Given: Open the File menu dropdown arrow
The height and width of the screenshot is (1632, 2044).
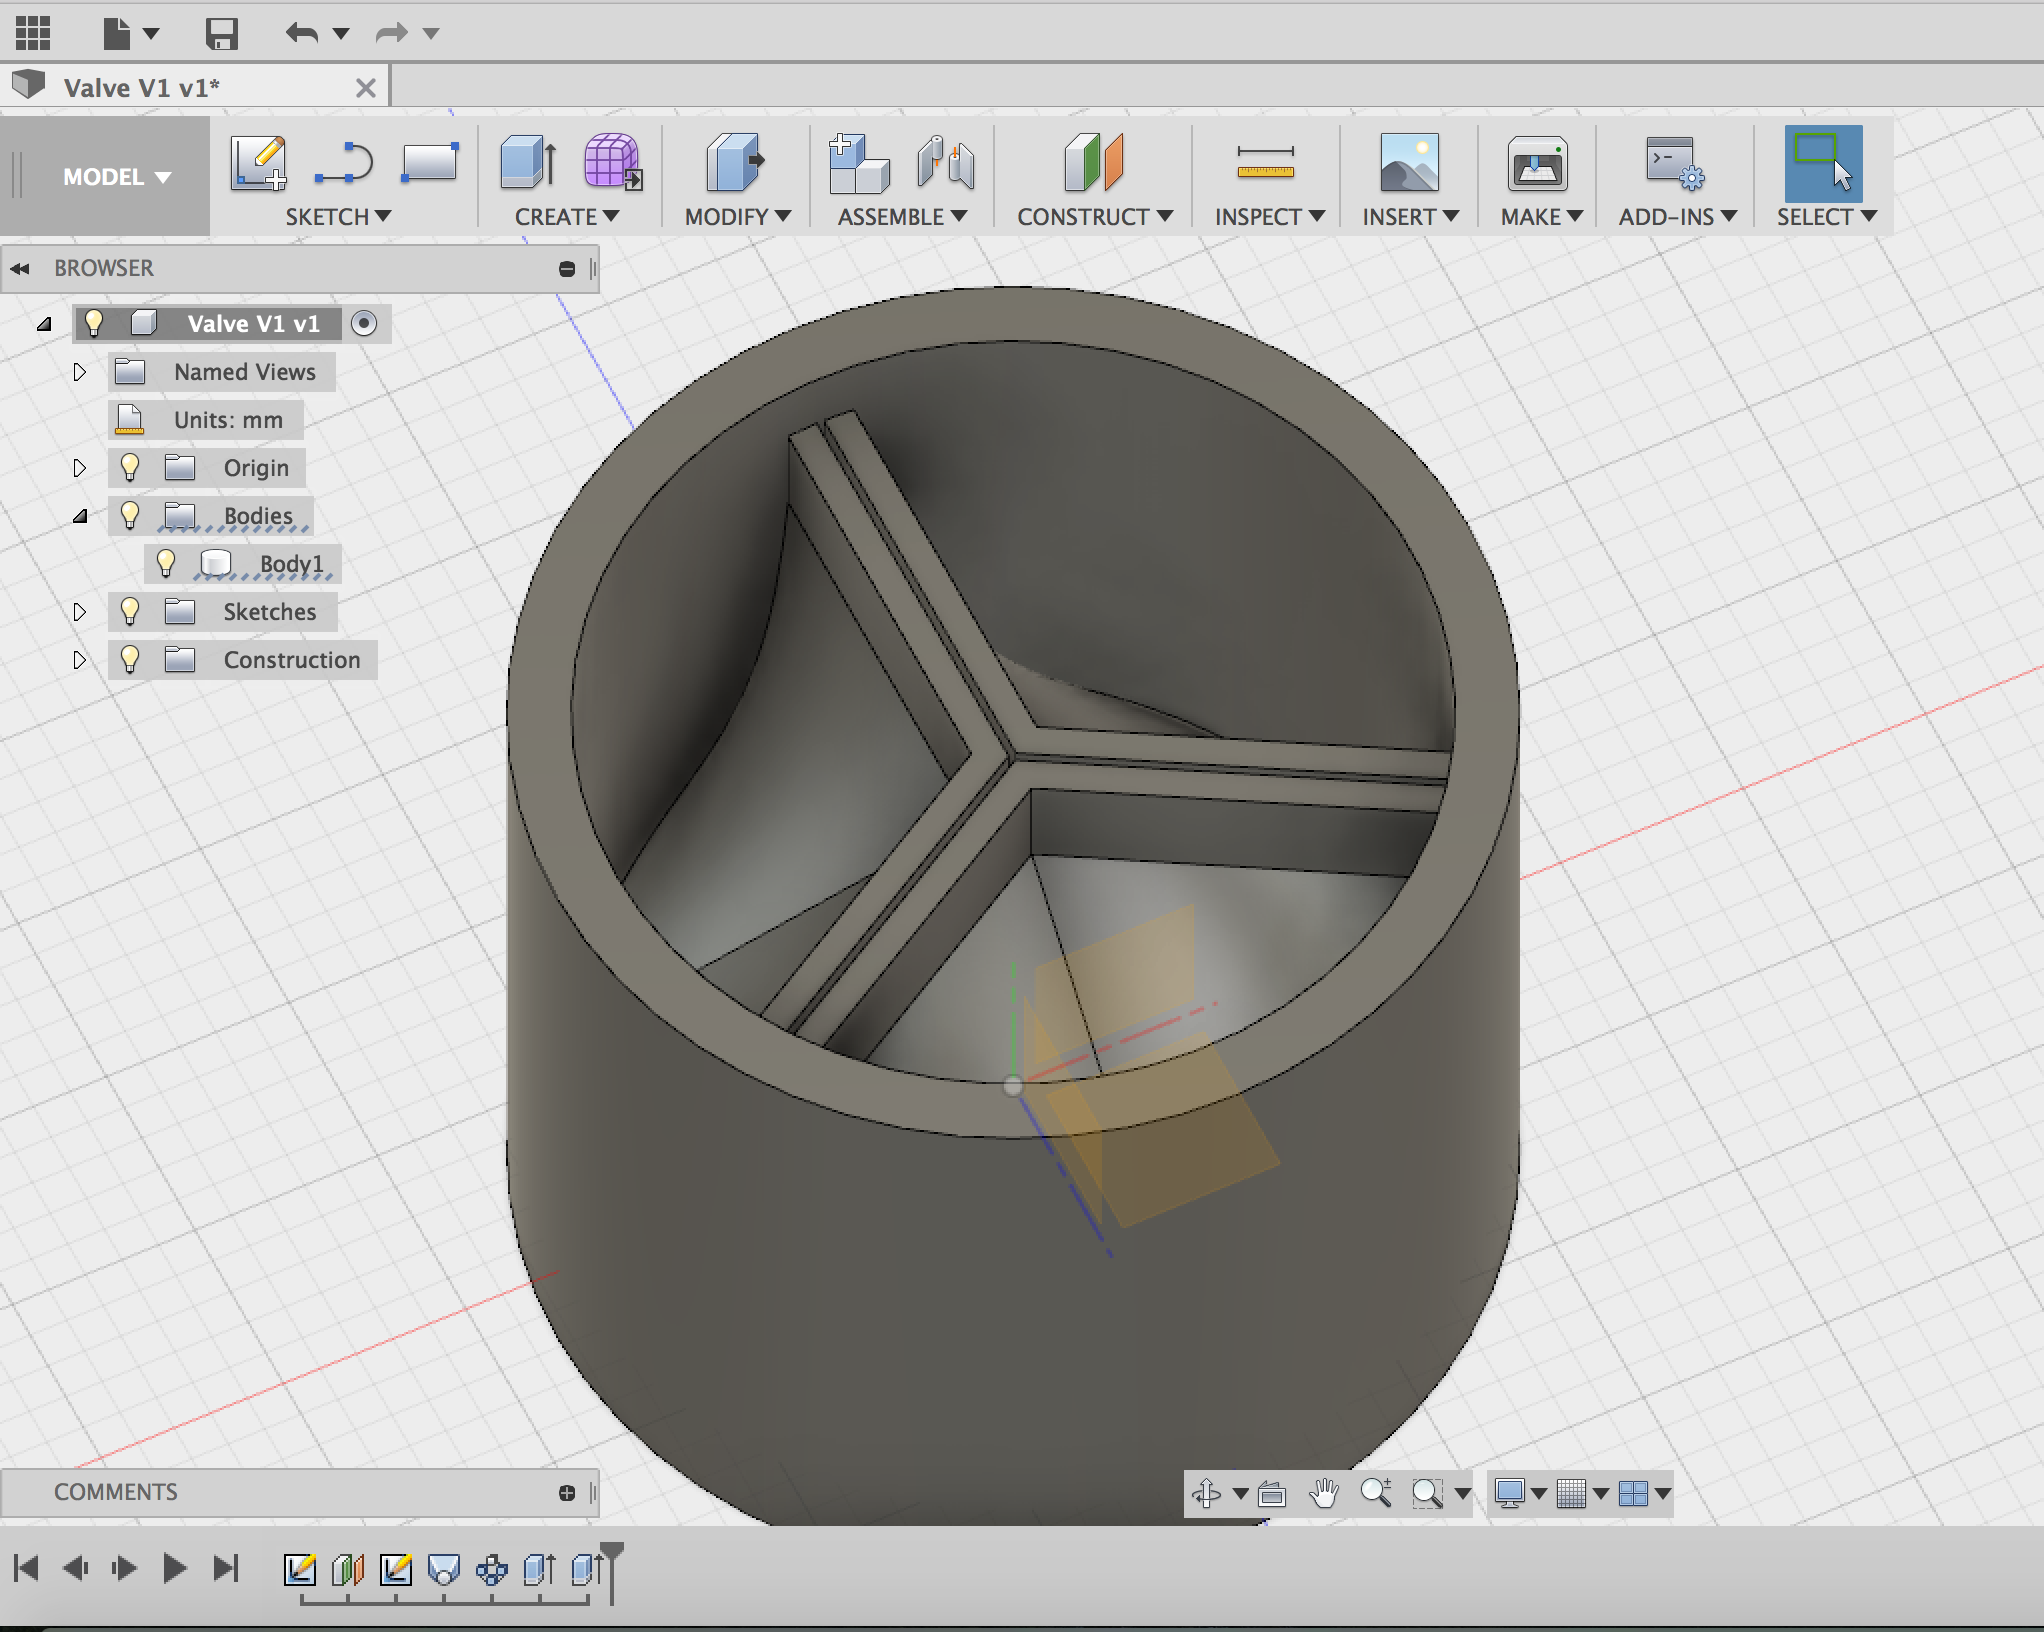Looking at the screenshot, I should coord(151,34).
